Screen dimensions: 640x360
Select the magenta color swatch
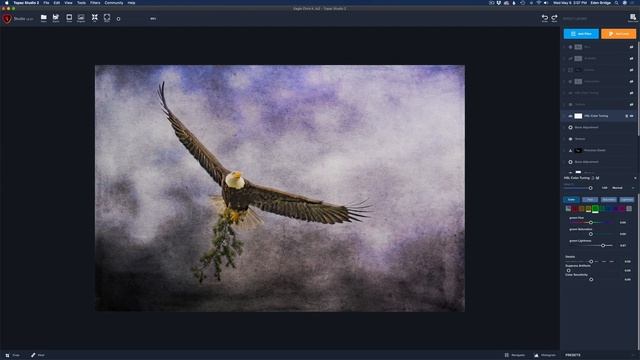(x=622, y=209)
